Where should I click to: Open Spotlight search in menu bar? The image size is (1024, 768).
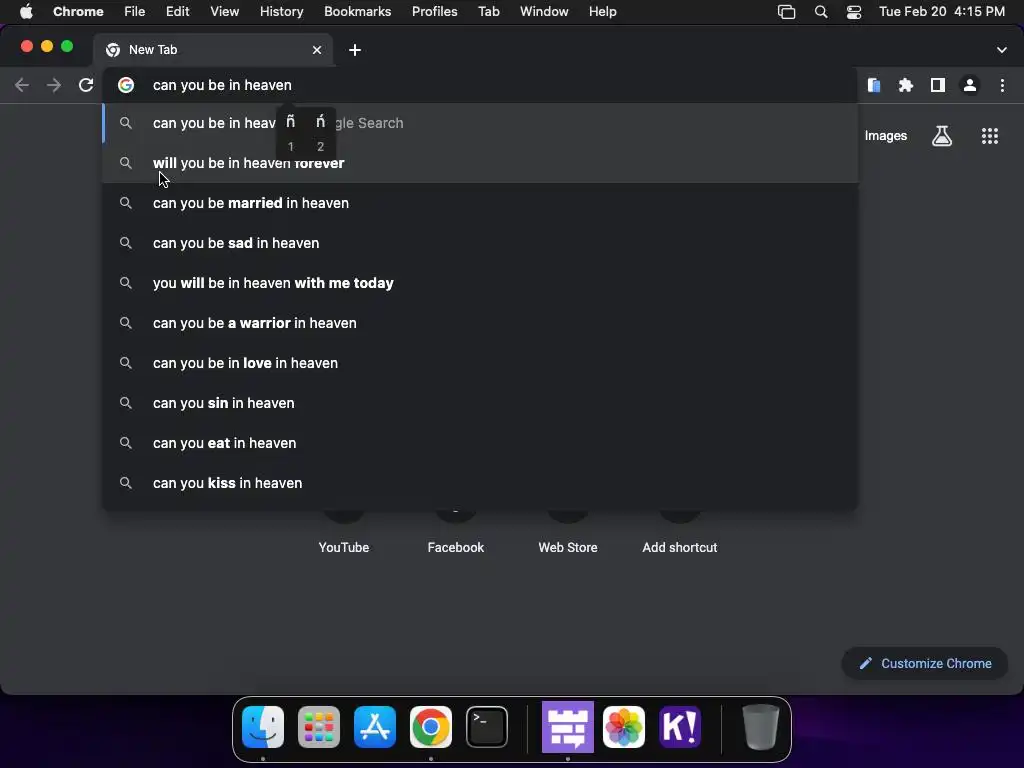(x=821, y=12)
